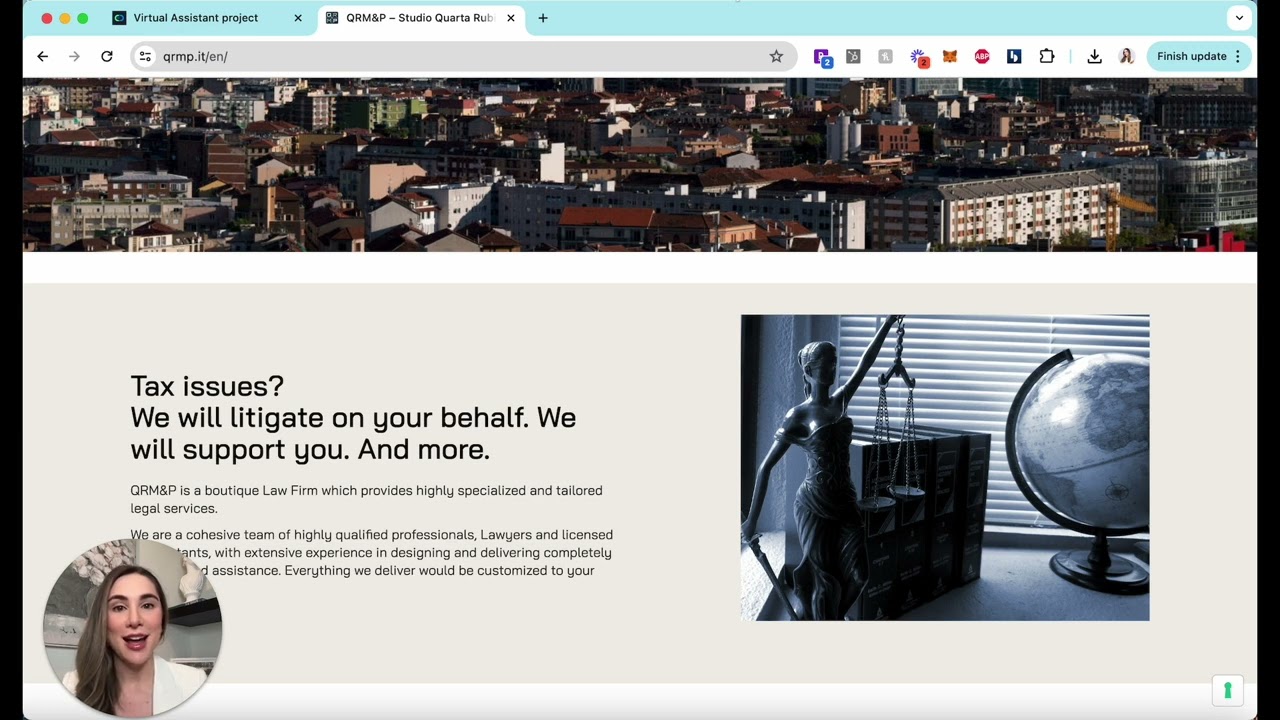Open a new browser tab

click(543, 18)
